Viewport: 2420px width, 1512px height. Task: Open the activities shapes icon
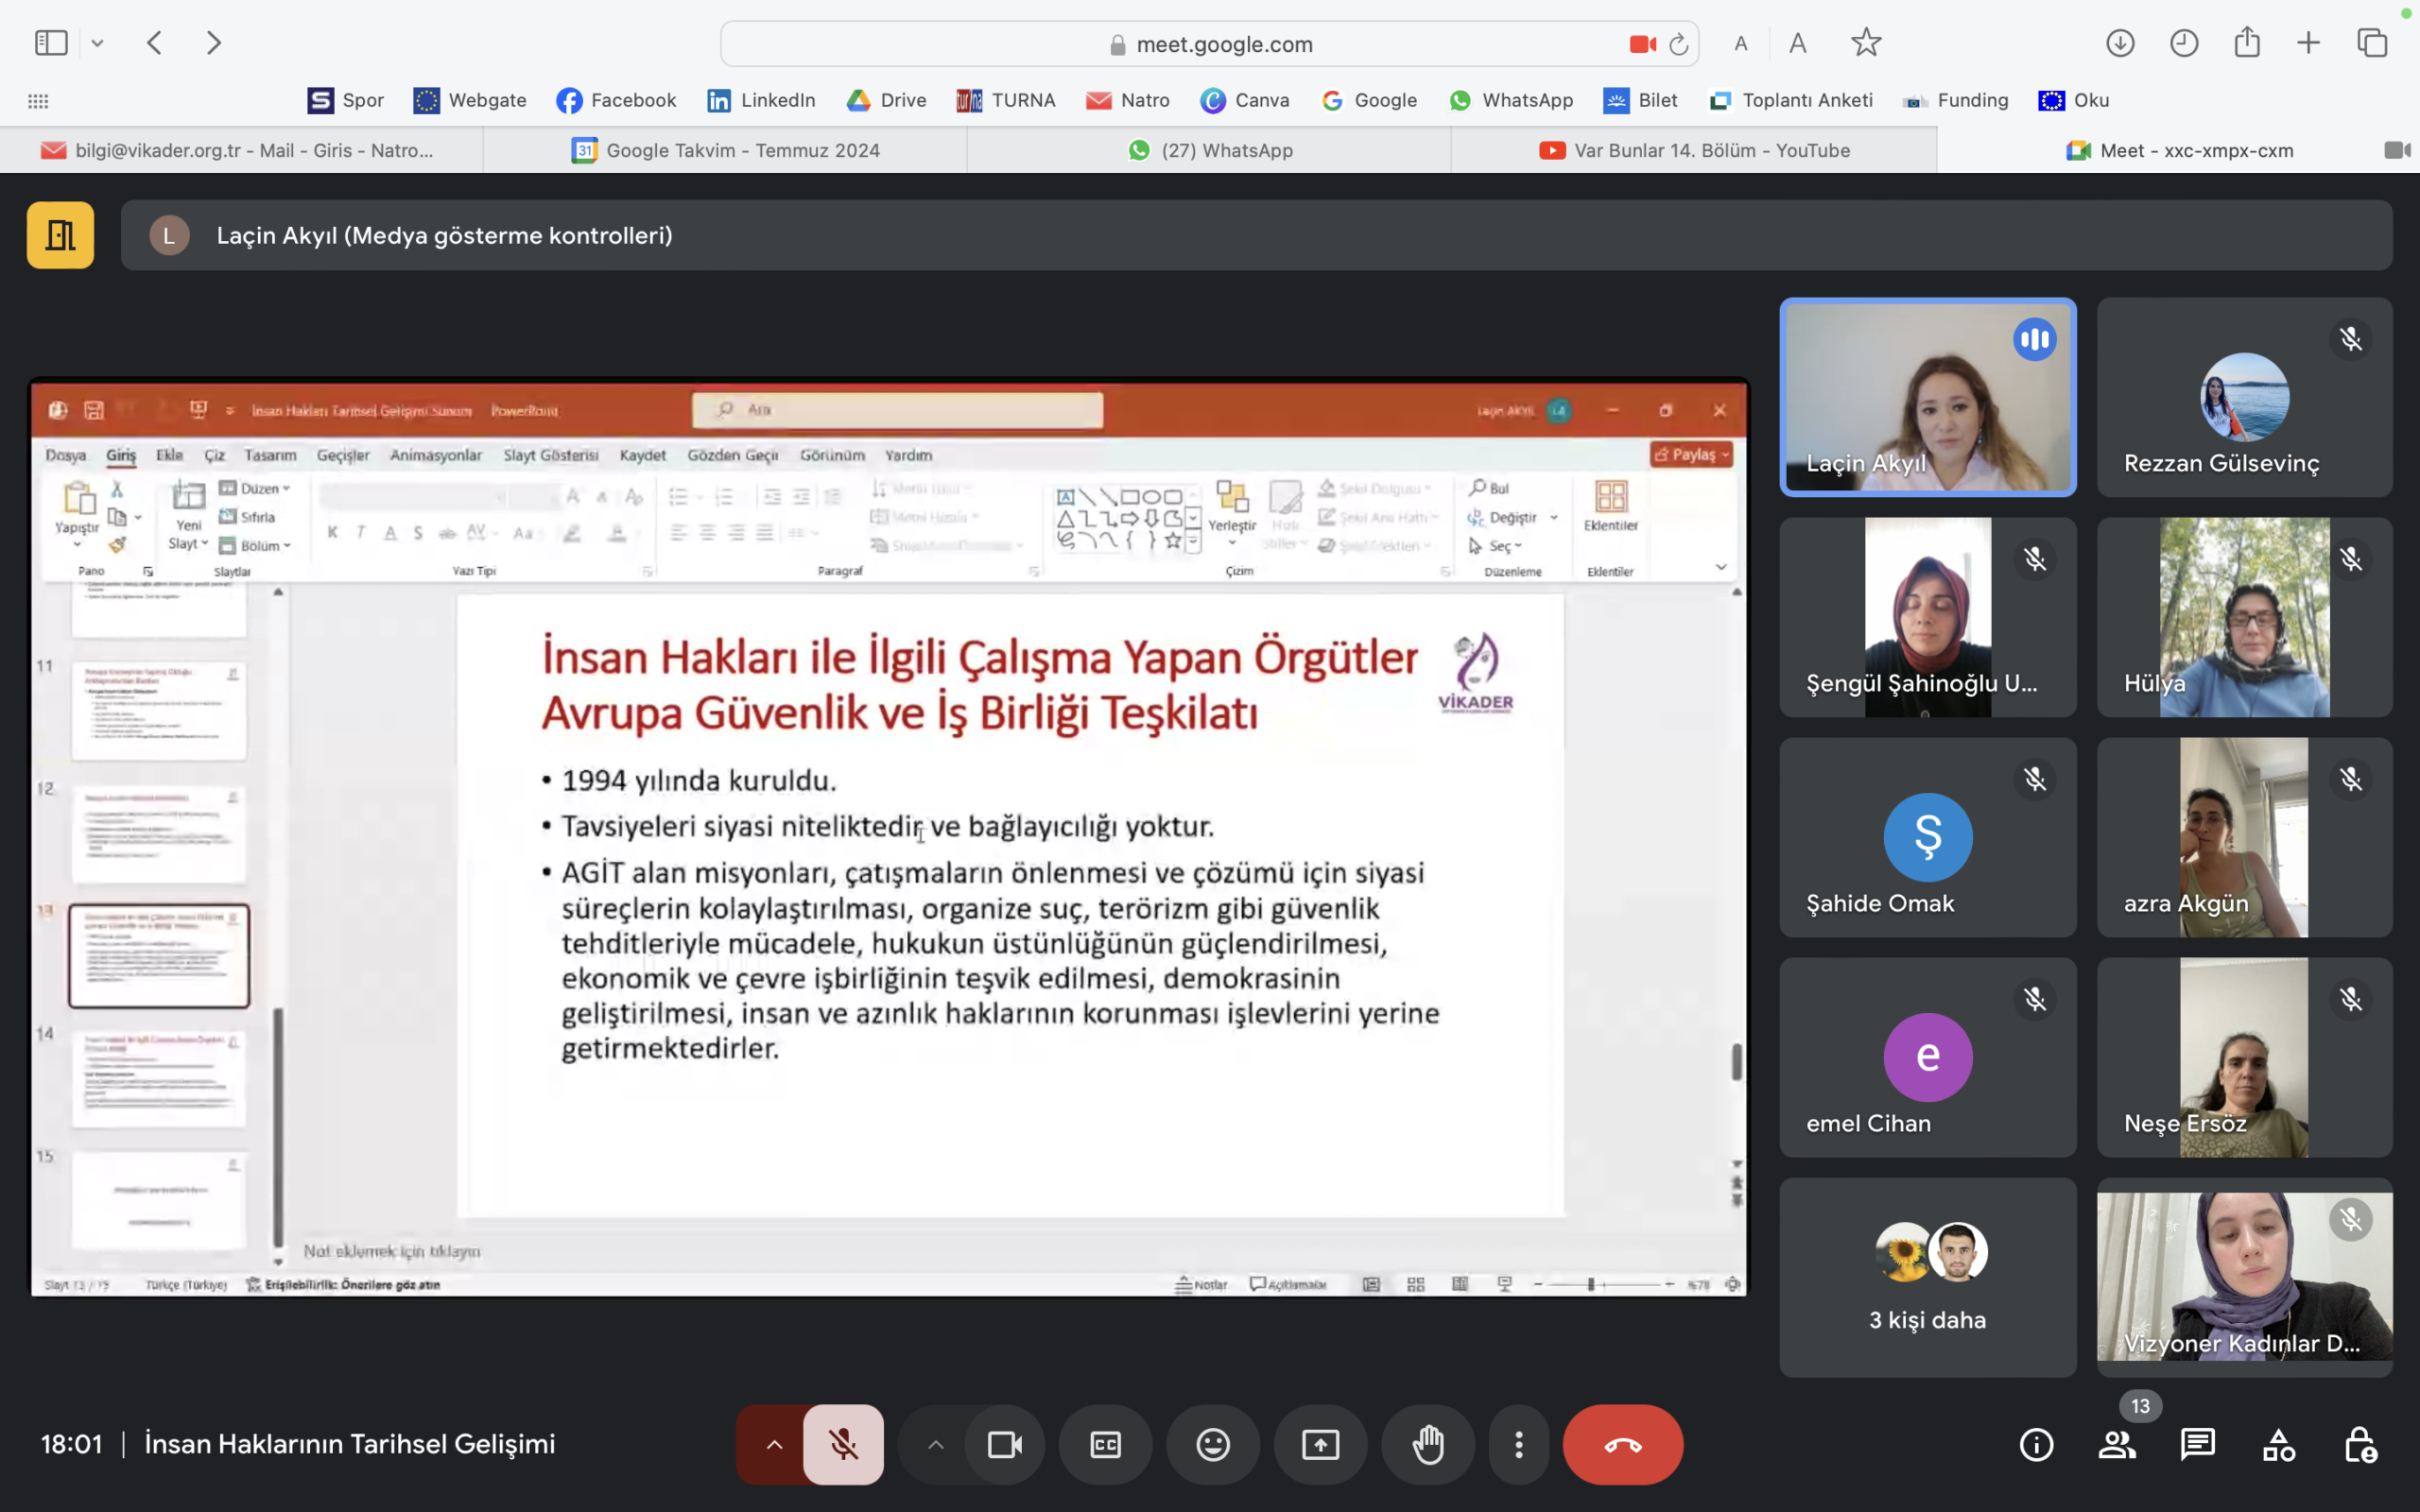pos(2279,1444)
